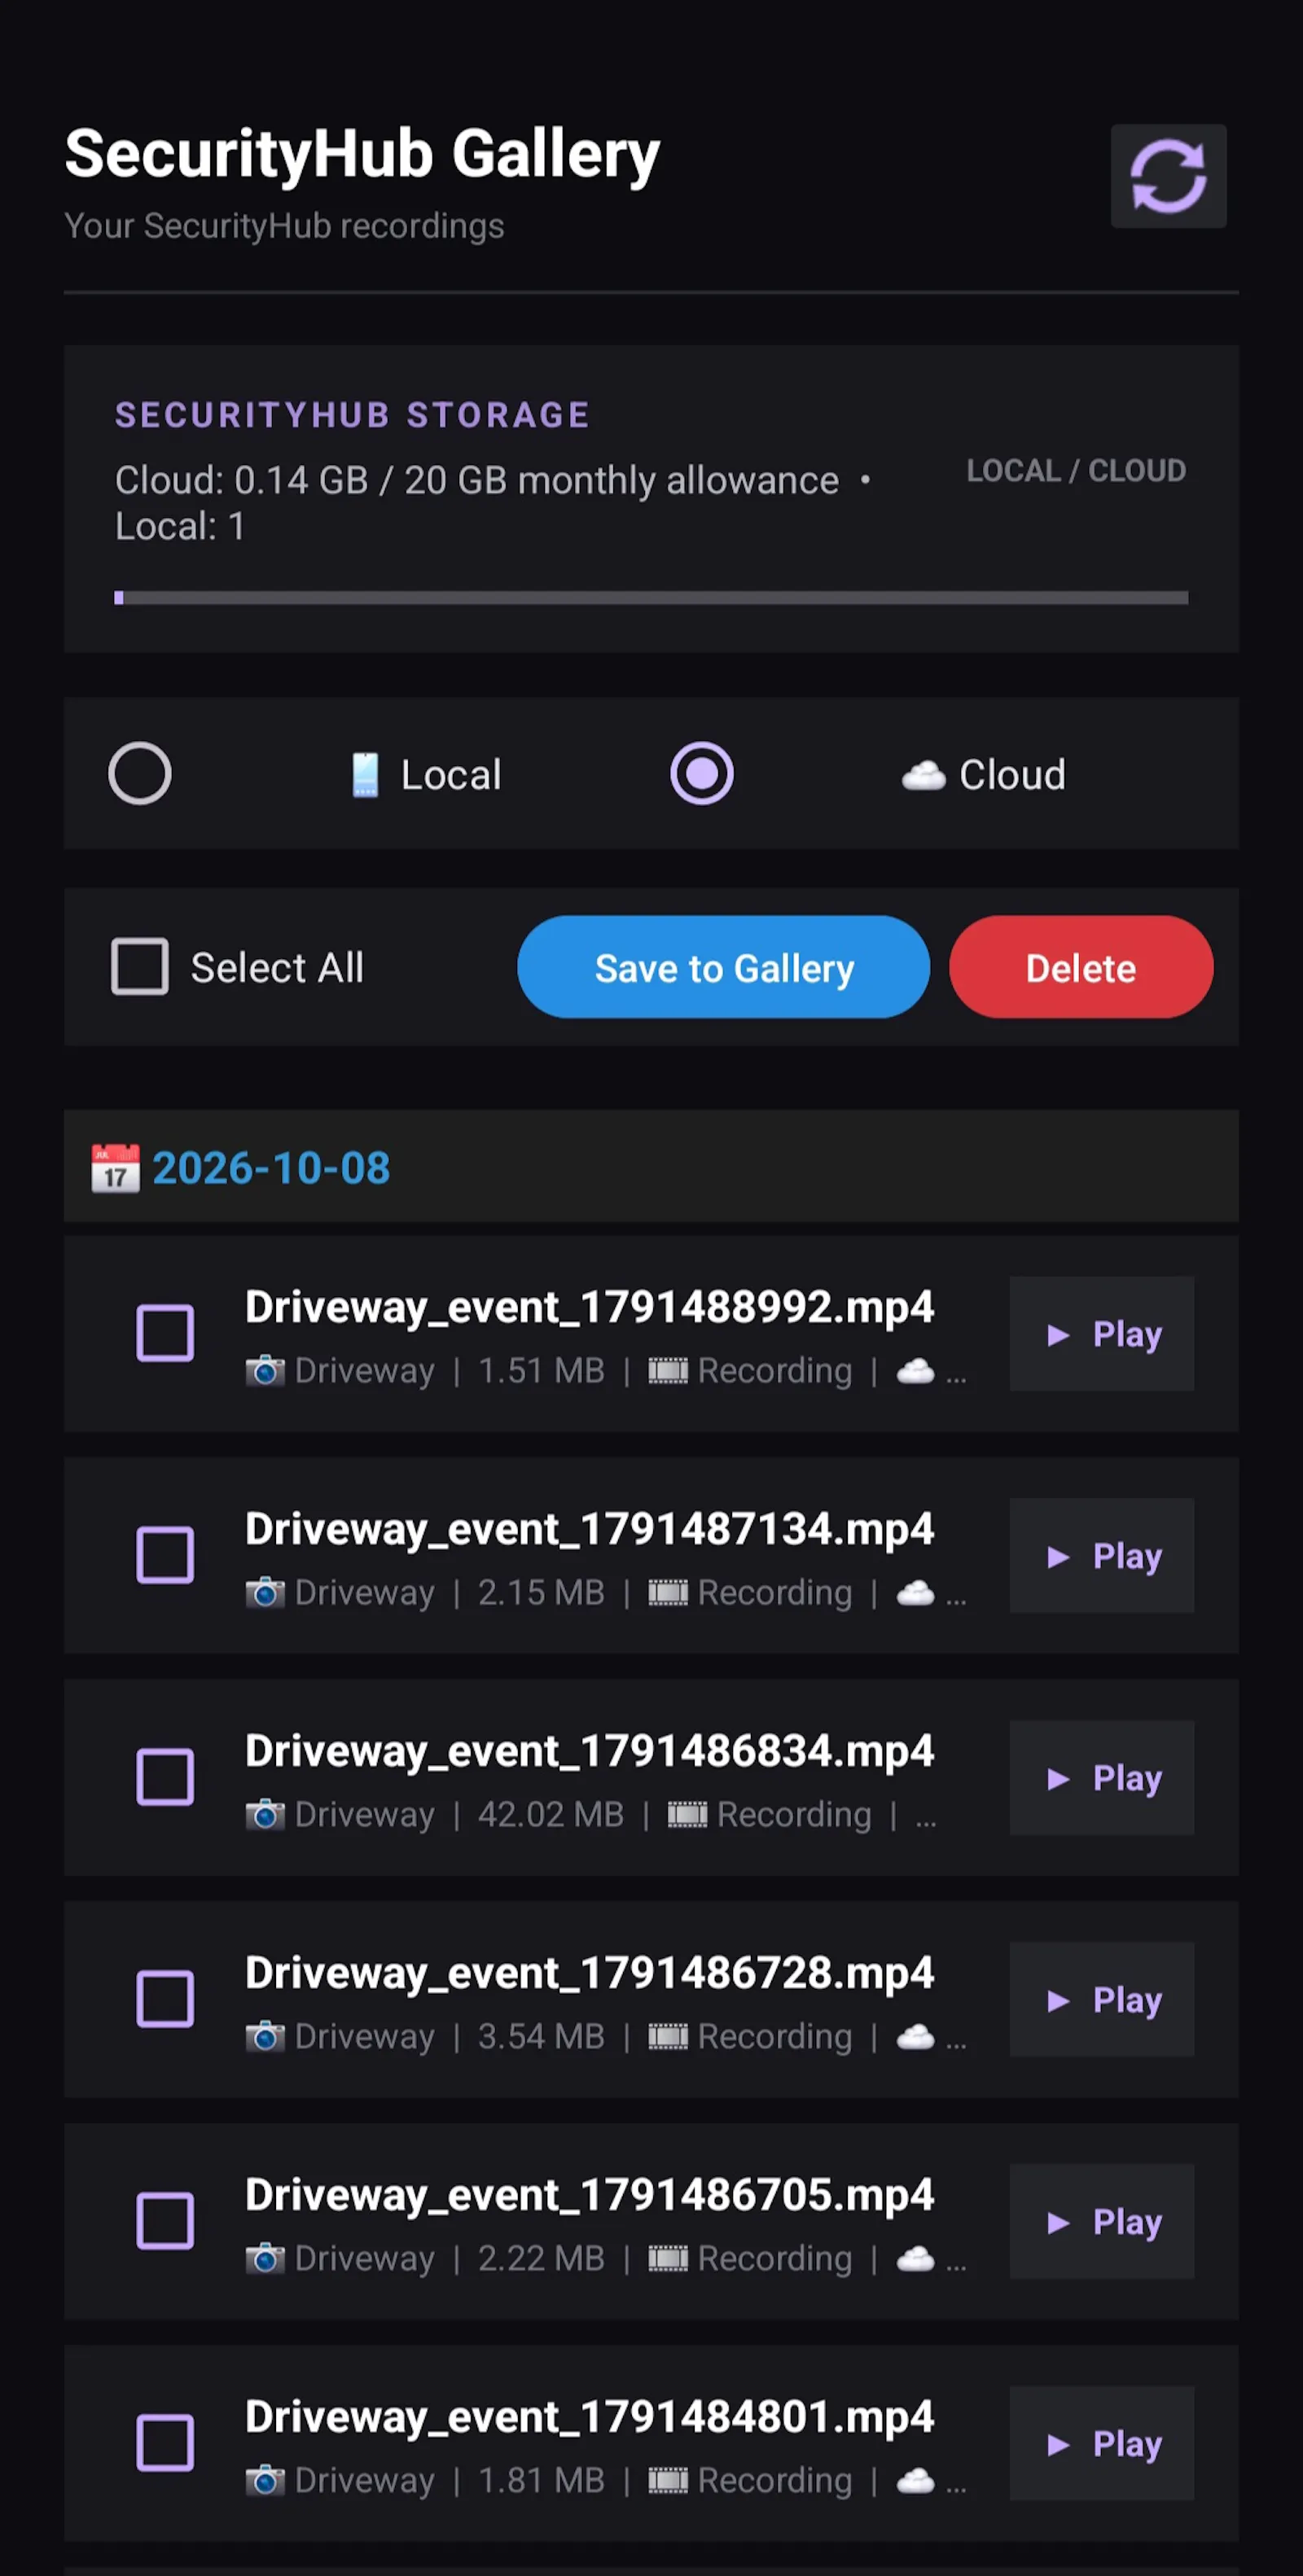Select the Cloud radio button
1303x2576 pixels.
pos(701,773)
